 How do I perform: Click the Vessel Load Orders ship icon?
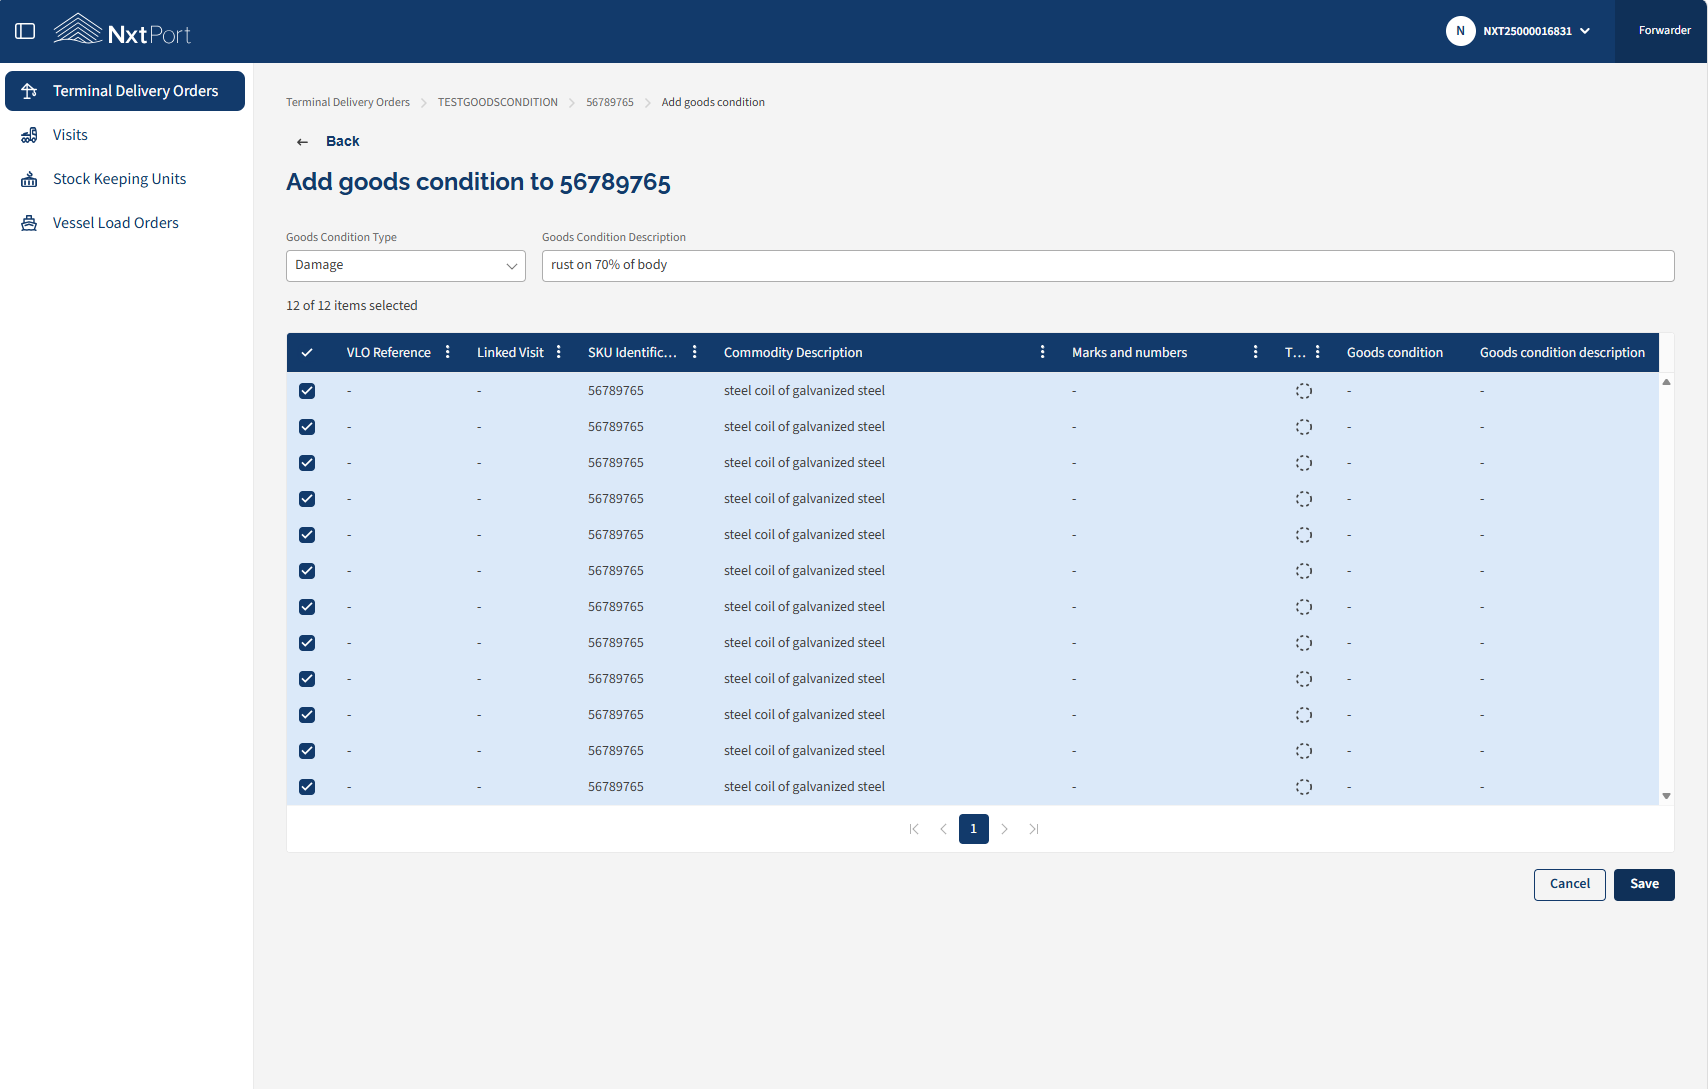coord(29,223)
